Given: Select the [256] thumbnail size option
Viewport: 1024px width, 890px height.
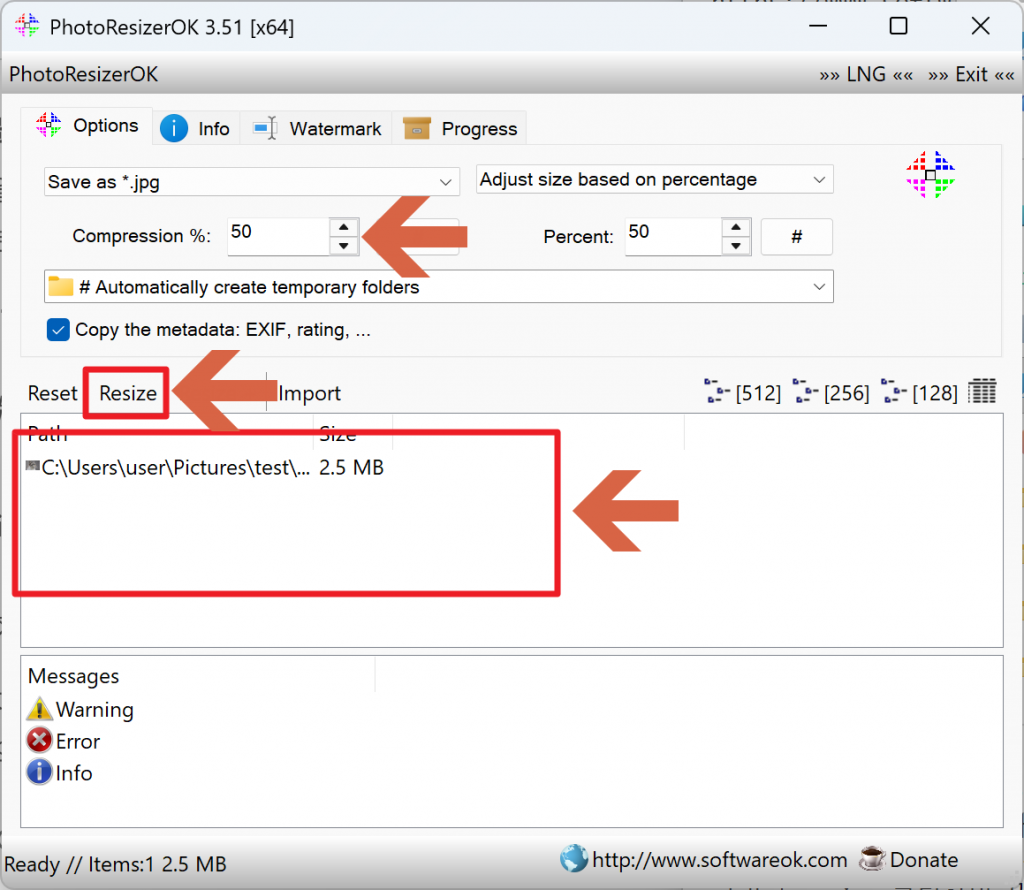Looking at the screenshot, I should pos(831,392).
